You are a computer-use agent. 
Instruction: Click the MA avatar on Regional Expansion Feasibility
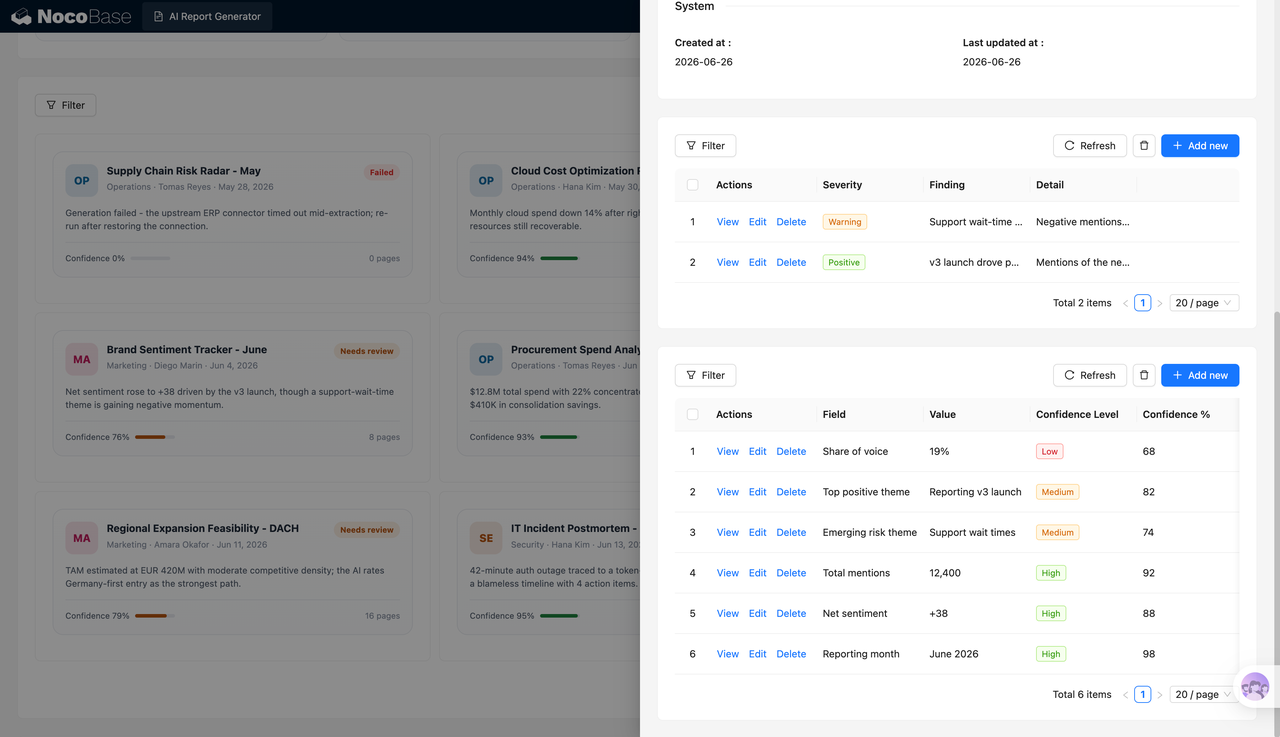(82, 538)
